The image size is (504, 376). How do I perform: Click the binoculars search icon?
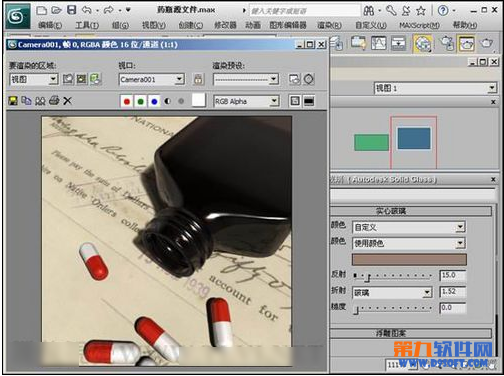(369, 11)
